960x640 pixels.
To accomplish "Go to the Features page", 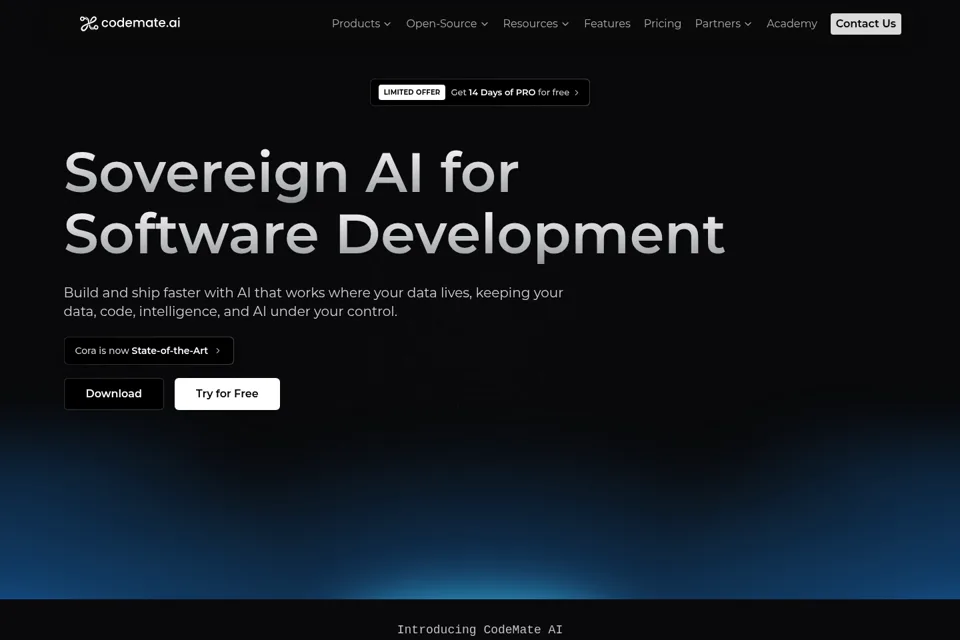I will click(x=607, y=23).
